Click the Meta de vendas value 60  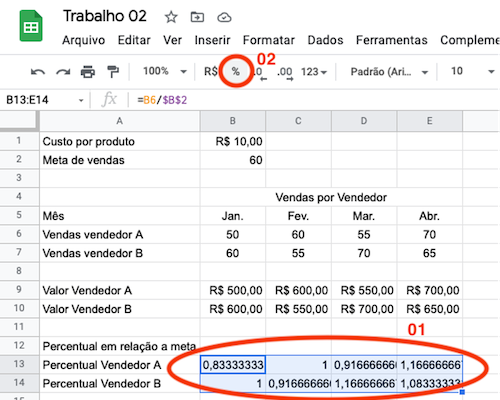pos(233,160)
